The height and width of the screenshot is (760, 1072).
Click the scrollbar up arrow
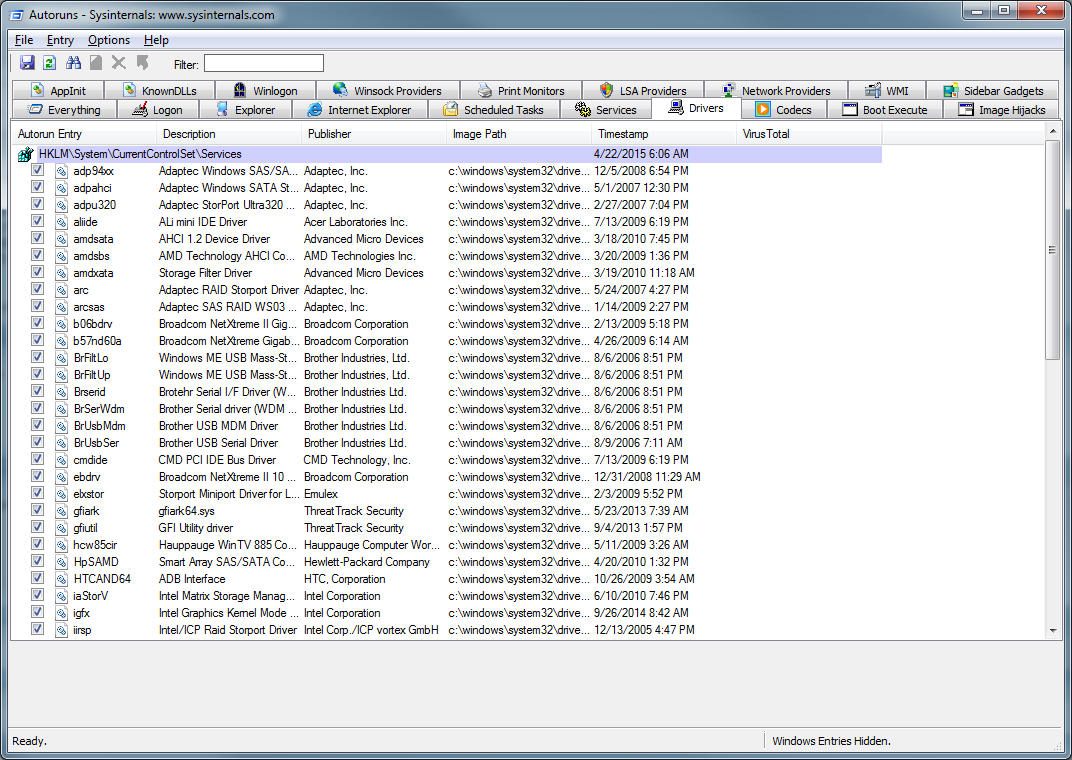(1052, 131)
